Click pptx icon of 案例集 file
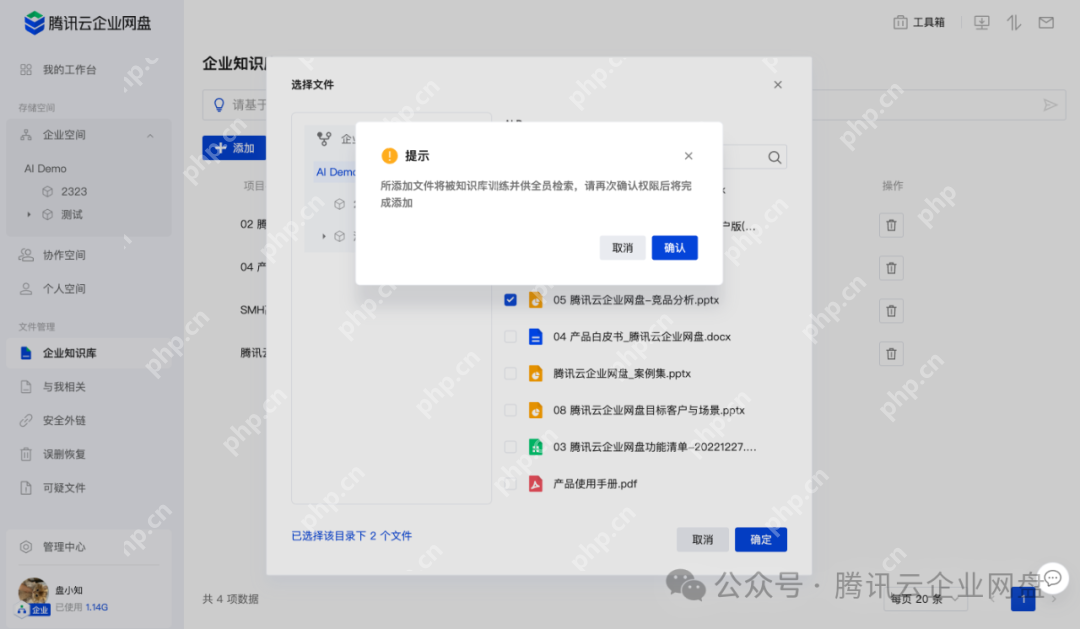The height and width of the screenshot is (629, 1080). click(535, 373)
